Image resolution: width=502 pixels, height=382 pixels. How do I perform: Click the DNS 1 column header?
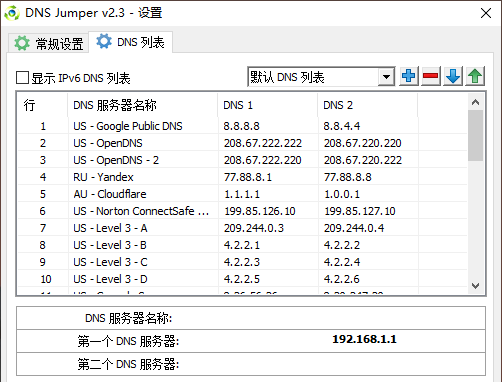coord(268,105)
